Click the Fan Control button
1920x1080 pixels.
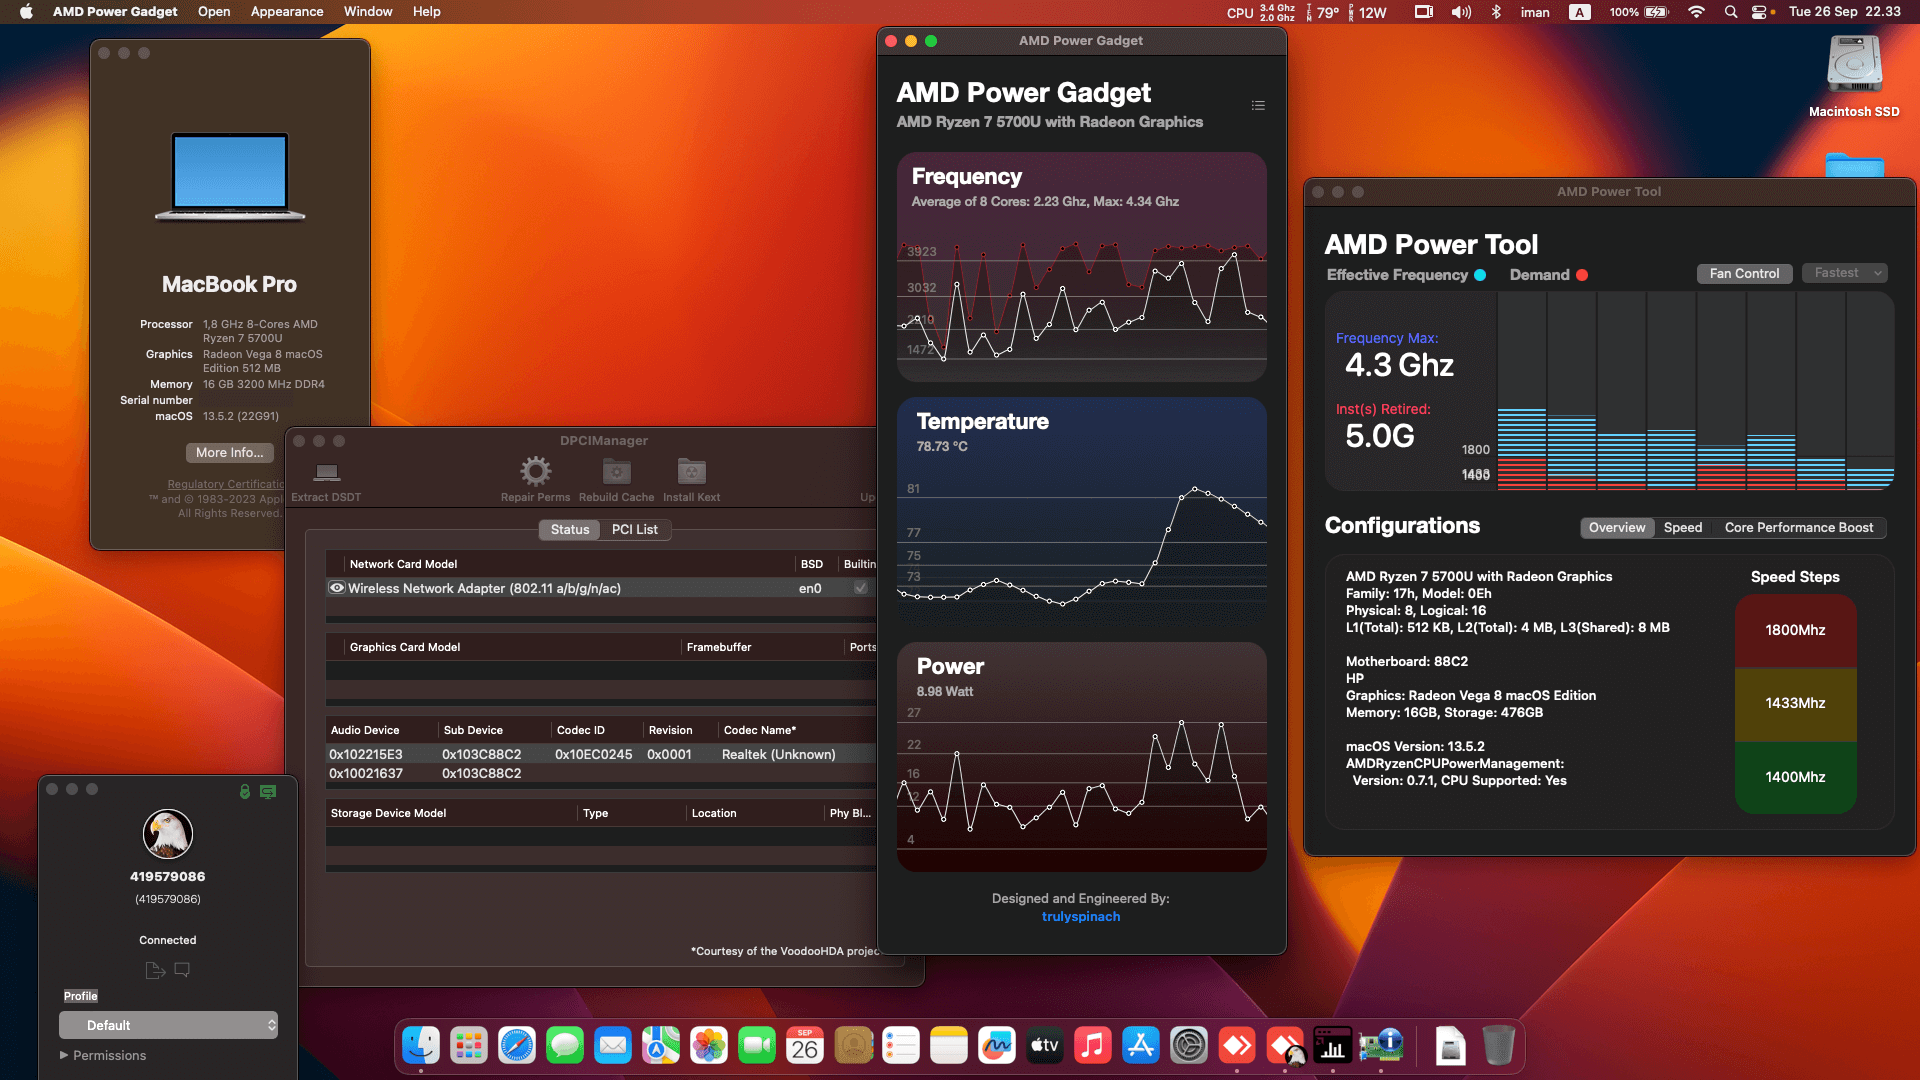pyautogui.click(x=1744, y=273)
